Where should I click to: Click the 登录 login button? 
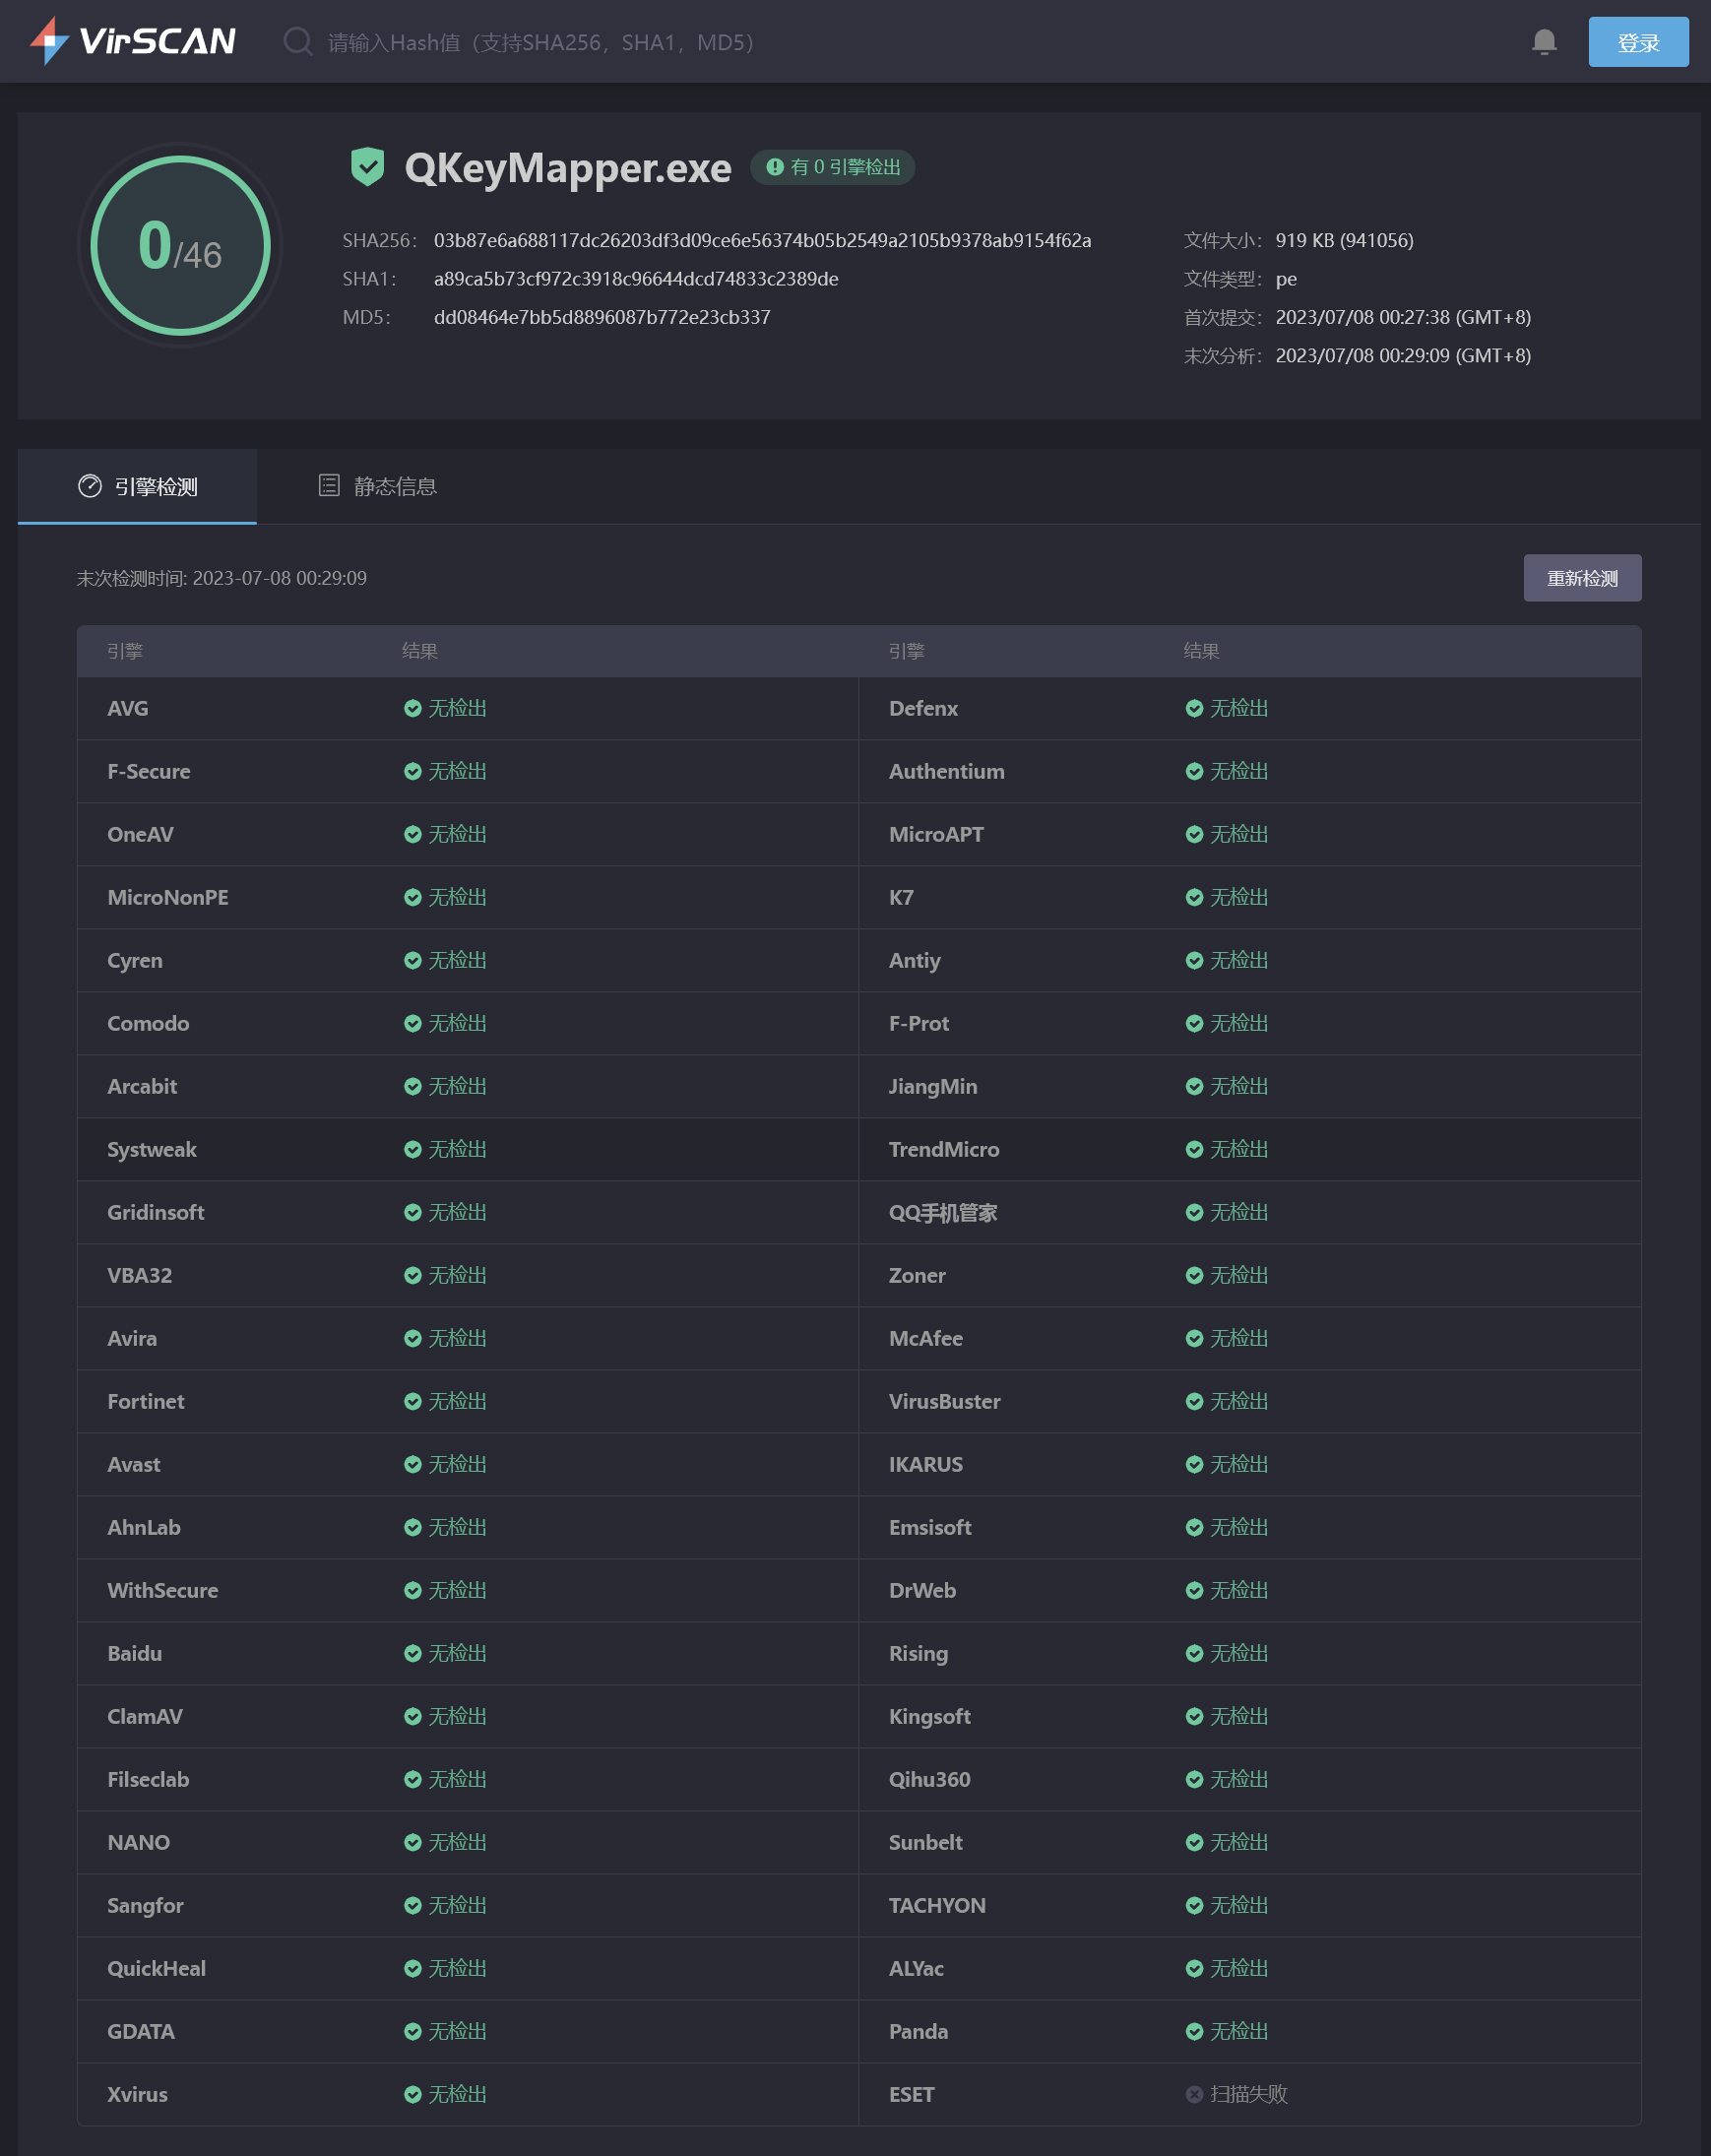tap(1638, 42)
